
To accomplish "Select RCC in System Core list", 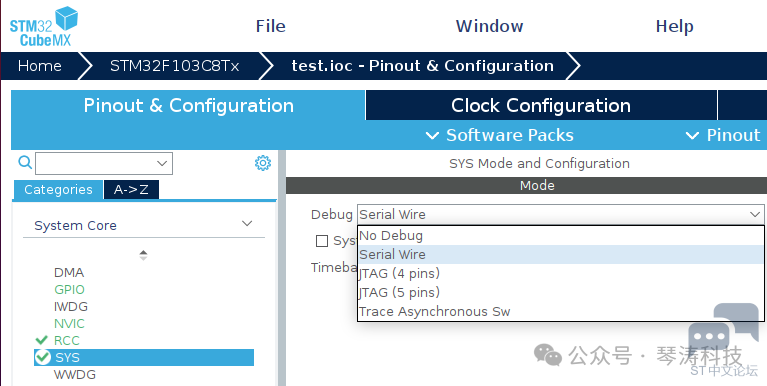I will point(67,341).
